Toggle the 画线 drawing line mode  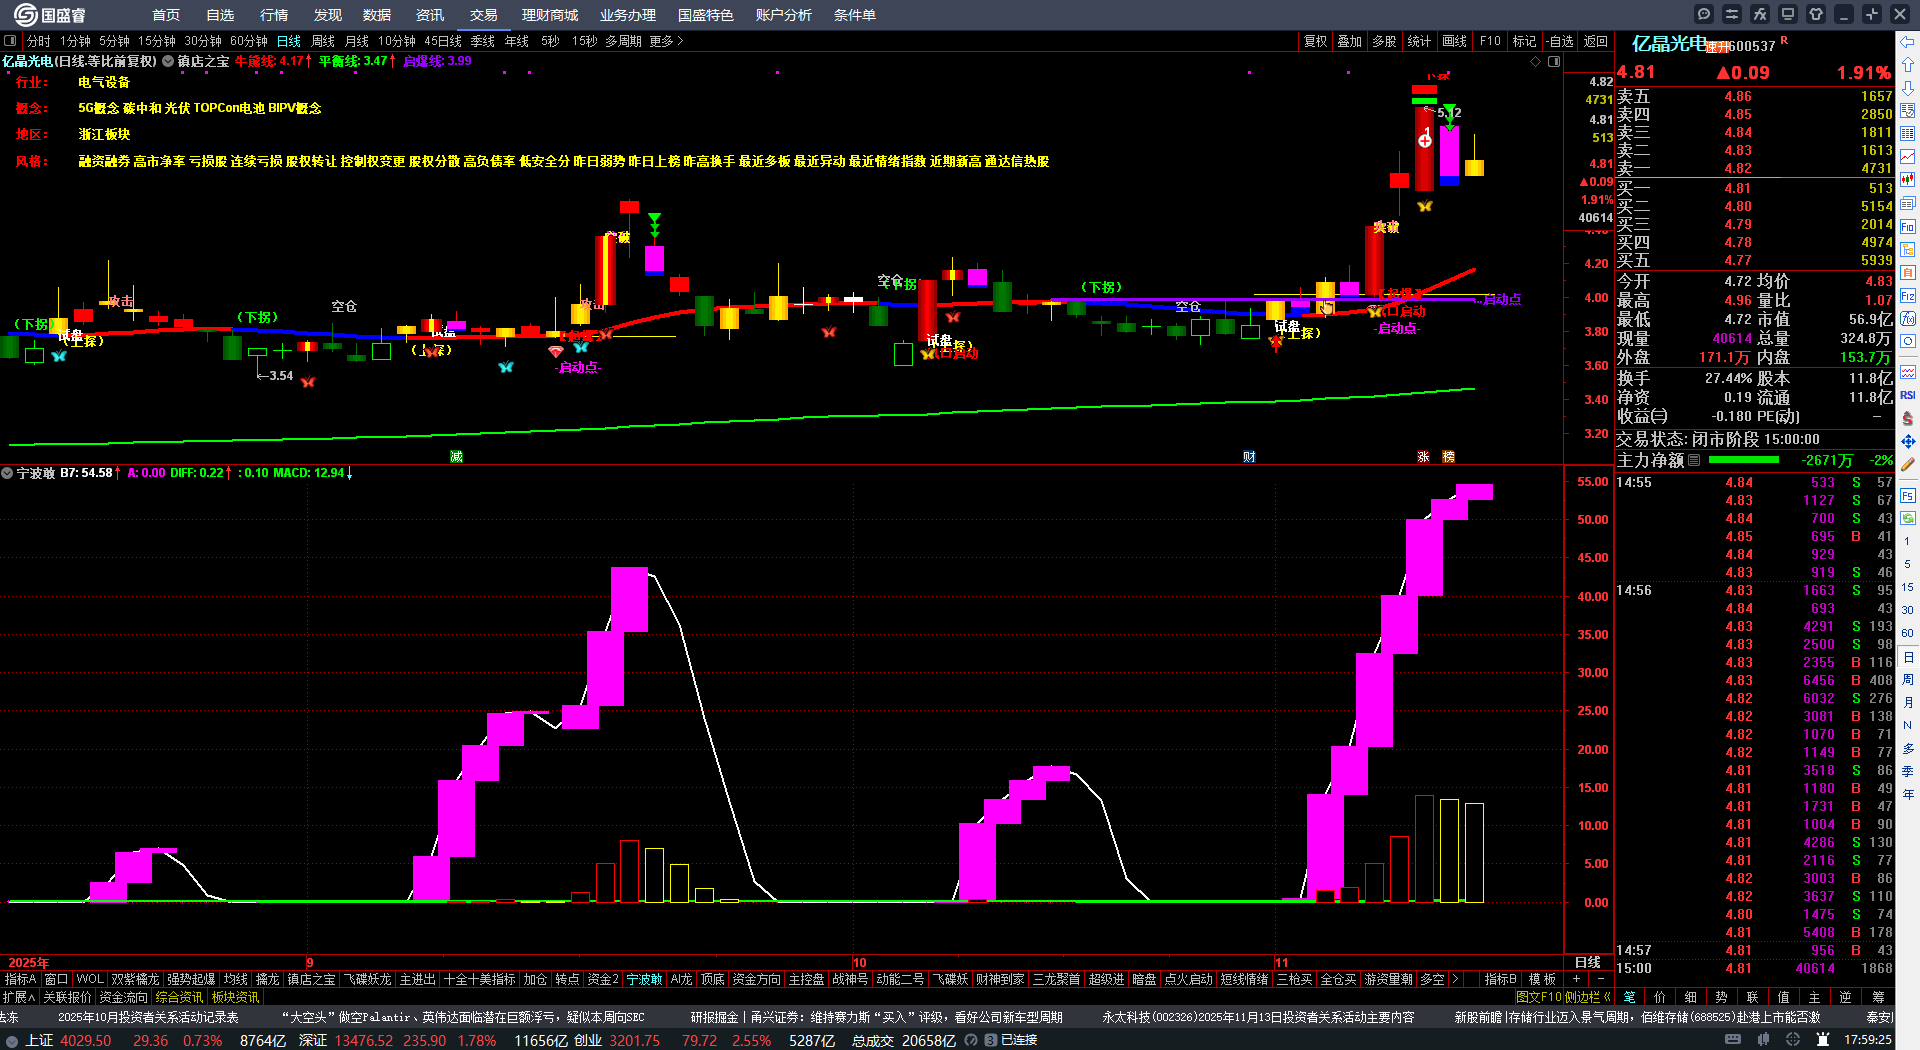point(1454,41)
